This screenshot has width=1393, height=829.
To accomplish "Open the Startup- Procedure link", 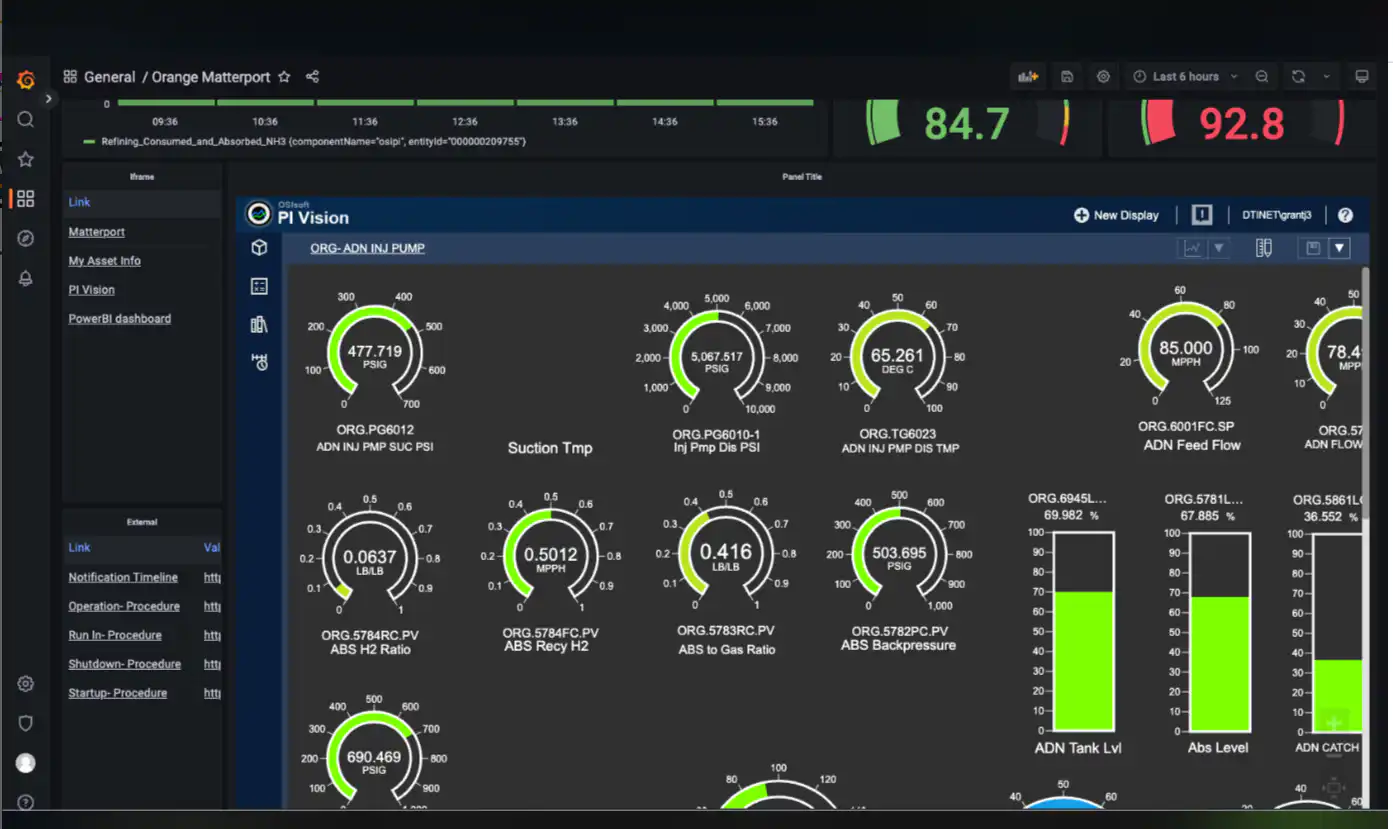I will tap(117, 693).
